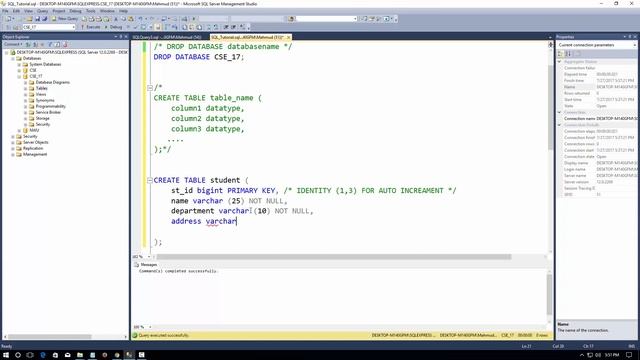
Task: Open the editor zoom percentage dropdown
Action: point(149,257)
